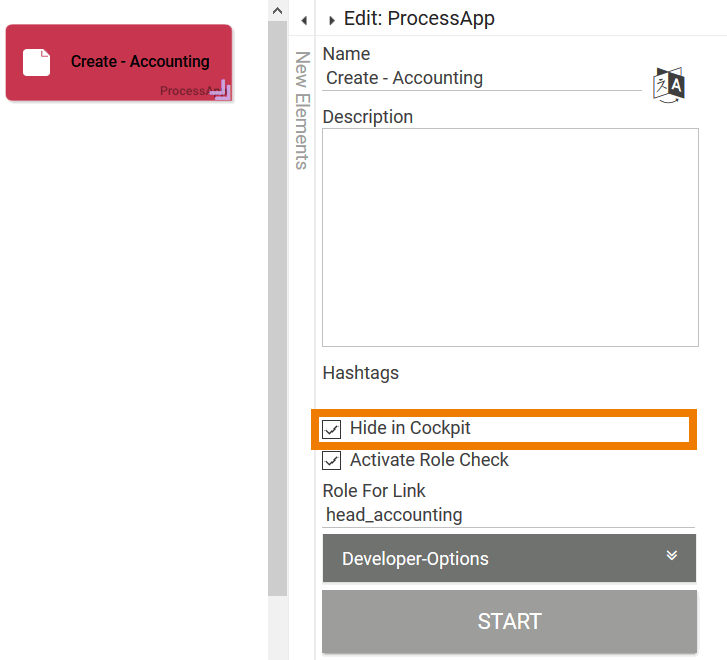727x660 pixels.
Task: Select the Create - Accounting card title
Action: pyautogui.click(x=140, y=62)
